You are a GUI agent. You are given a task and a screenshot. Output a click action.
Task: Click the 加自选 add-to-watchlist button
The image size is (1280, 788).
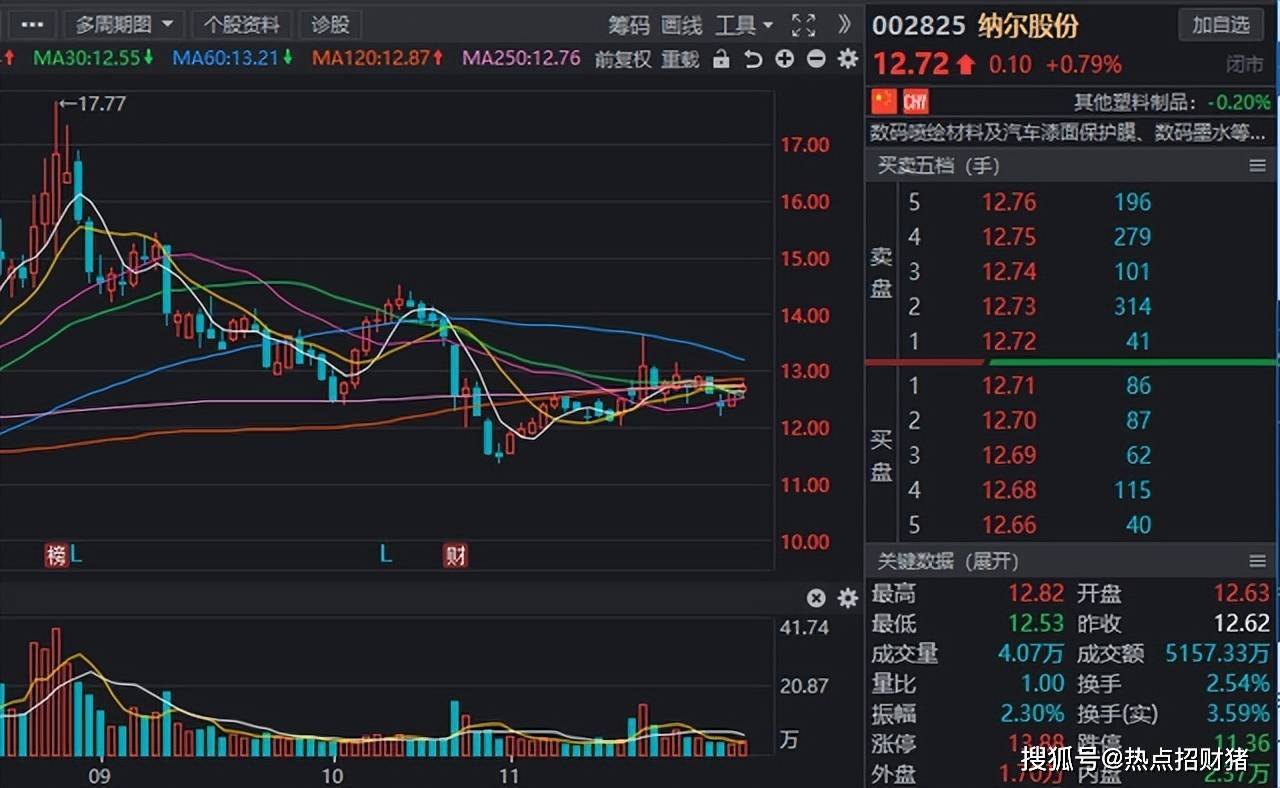pos(1221,24)
